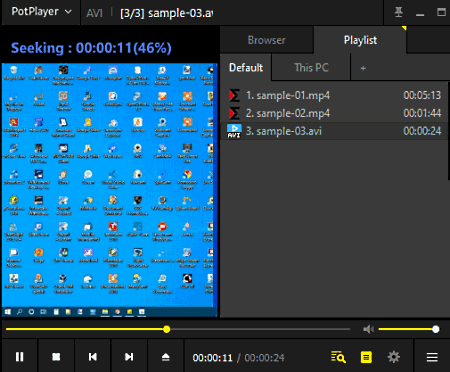Open the PotPlayer main menu dropdown

pos(41,12)
